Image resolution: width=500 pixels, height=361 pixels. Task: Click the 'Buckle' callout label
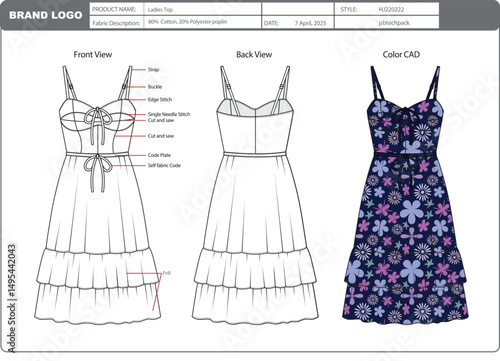(155, 87)
